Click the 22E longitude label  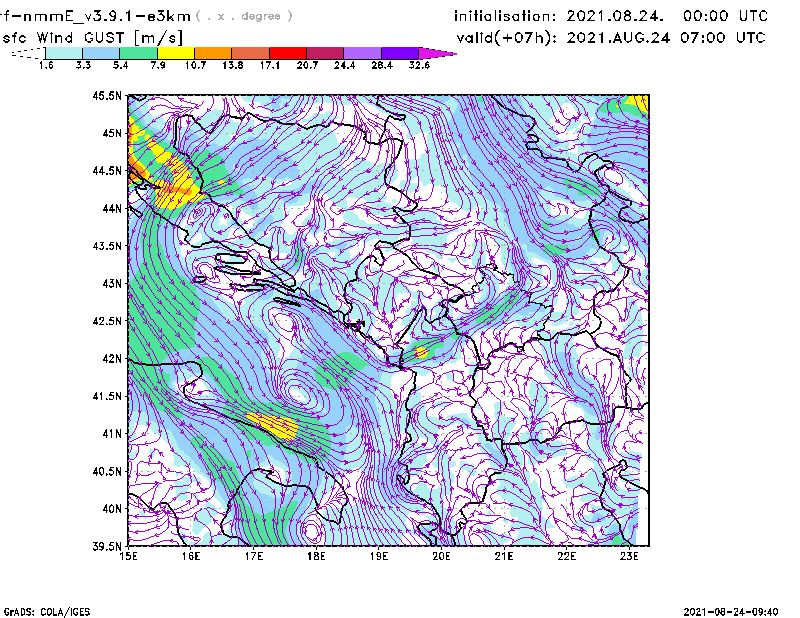coord(566,556)
